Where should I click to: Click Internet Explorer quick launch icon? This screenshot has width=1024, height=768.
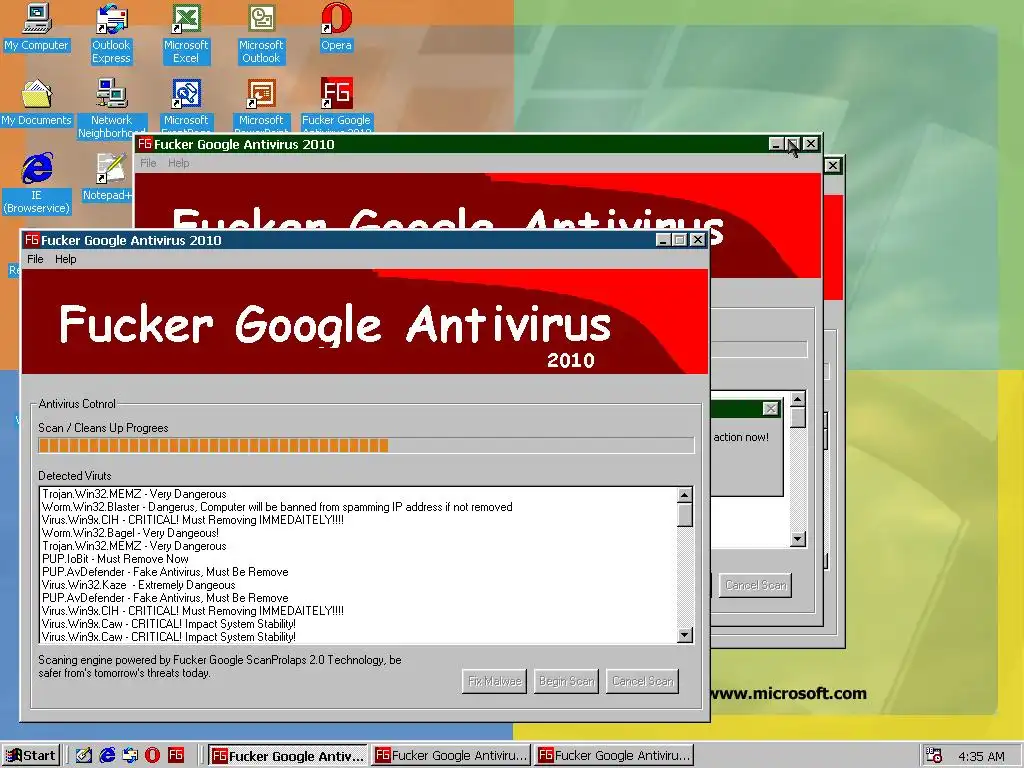coord(107,756)
